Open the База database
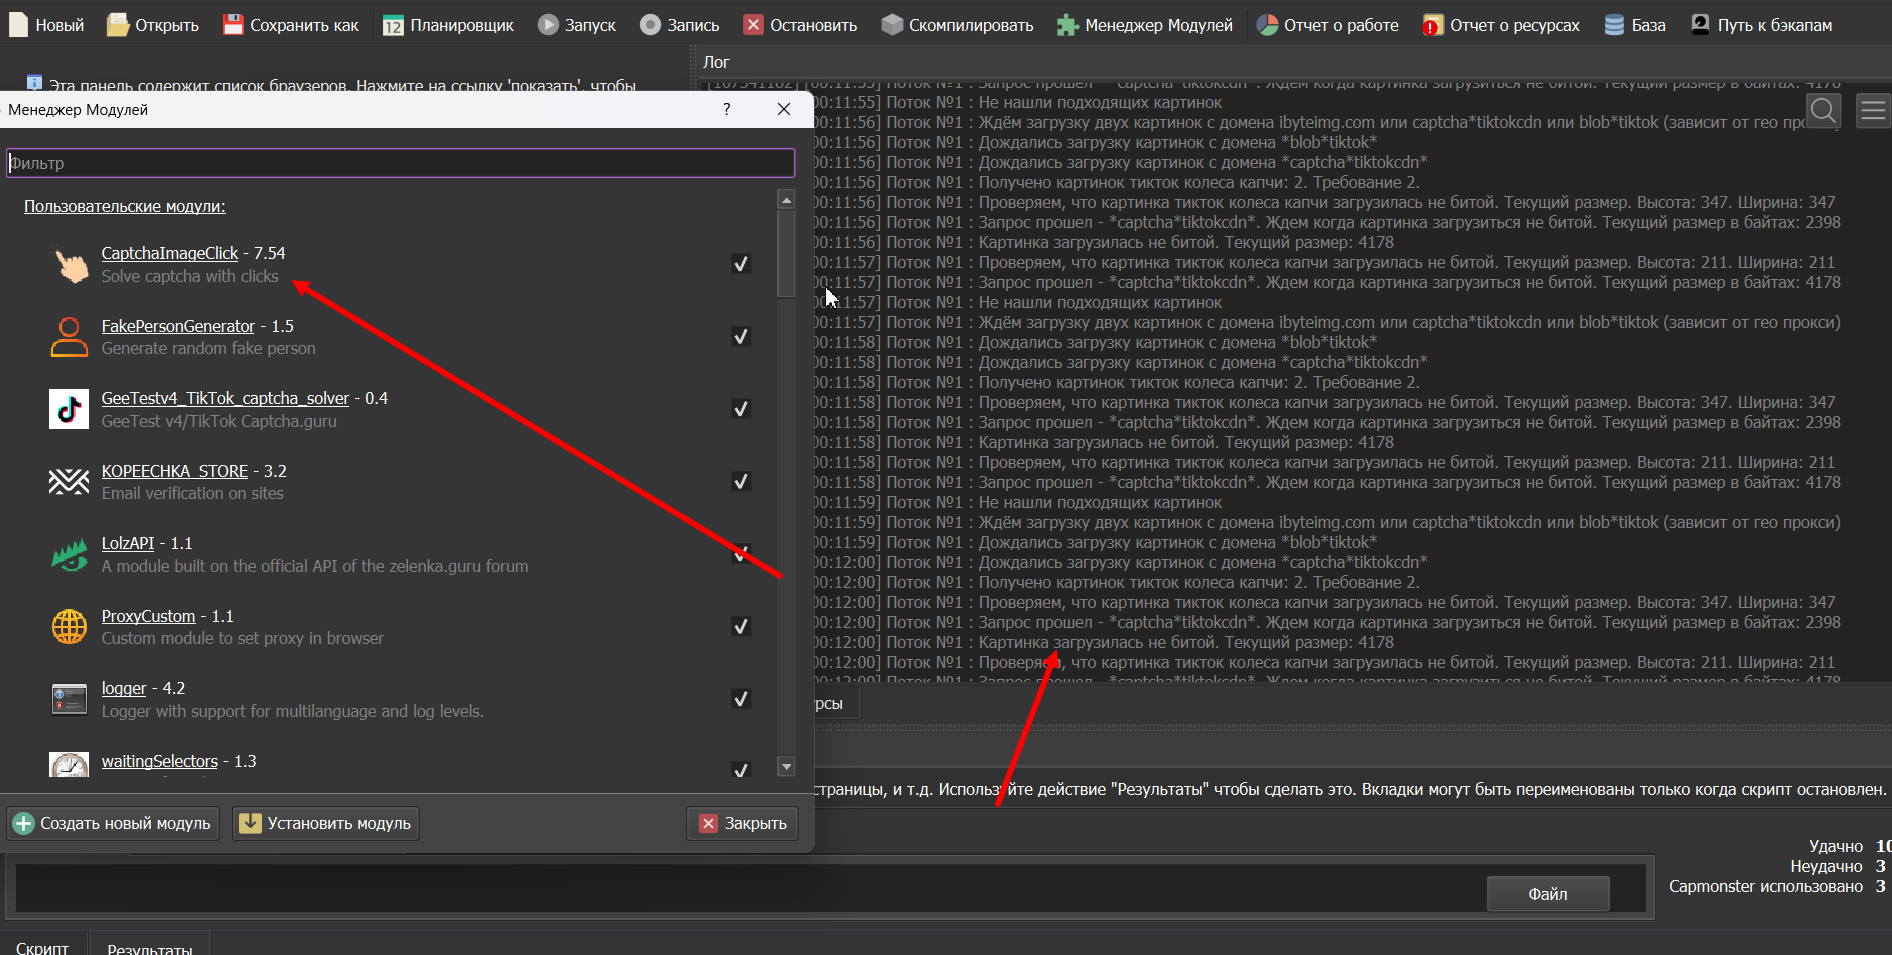1892x955 pixels. tap(1634, 25)
